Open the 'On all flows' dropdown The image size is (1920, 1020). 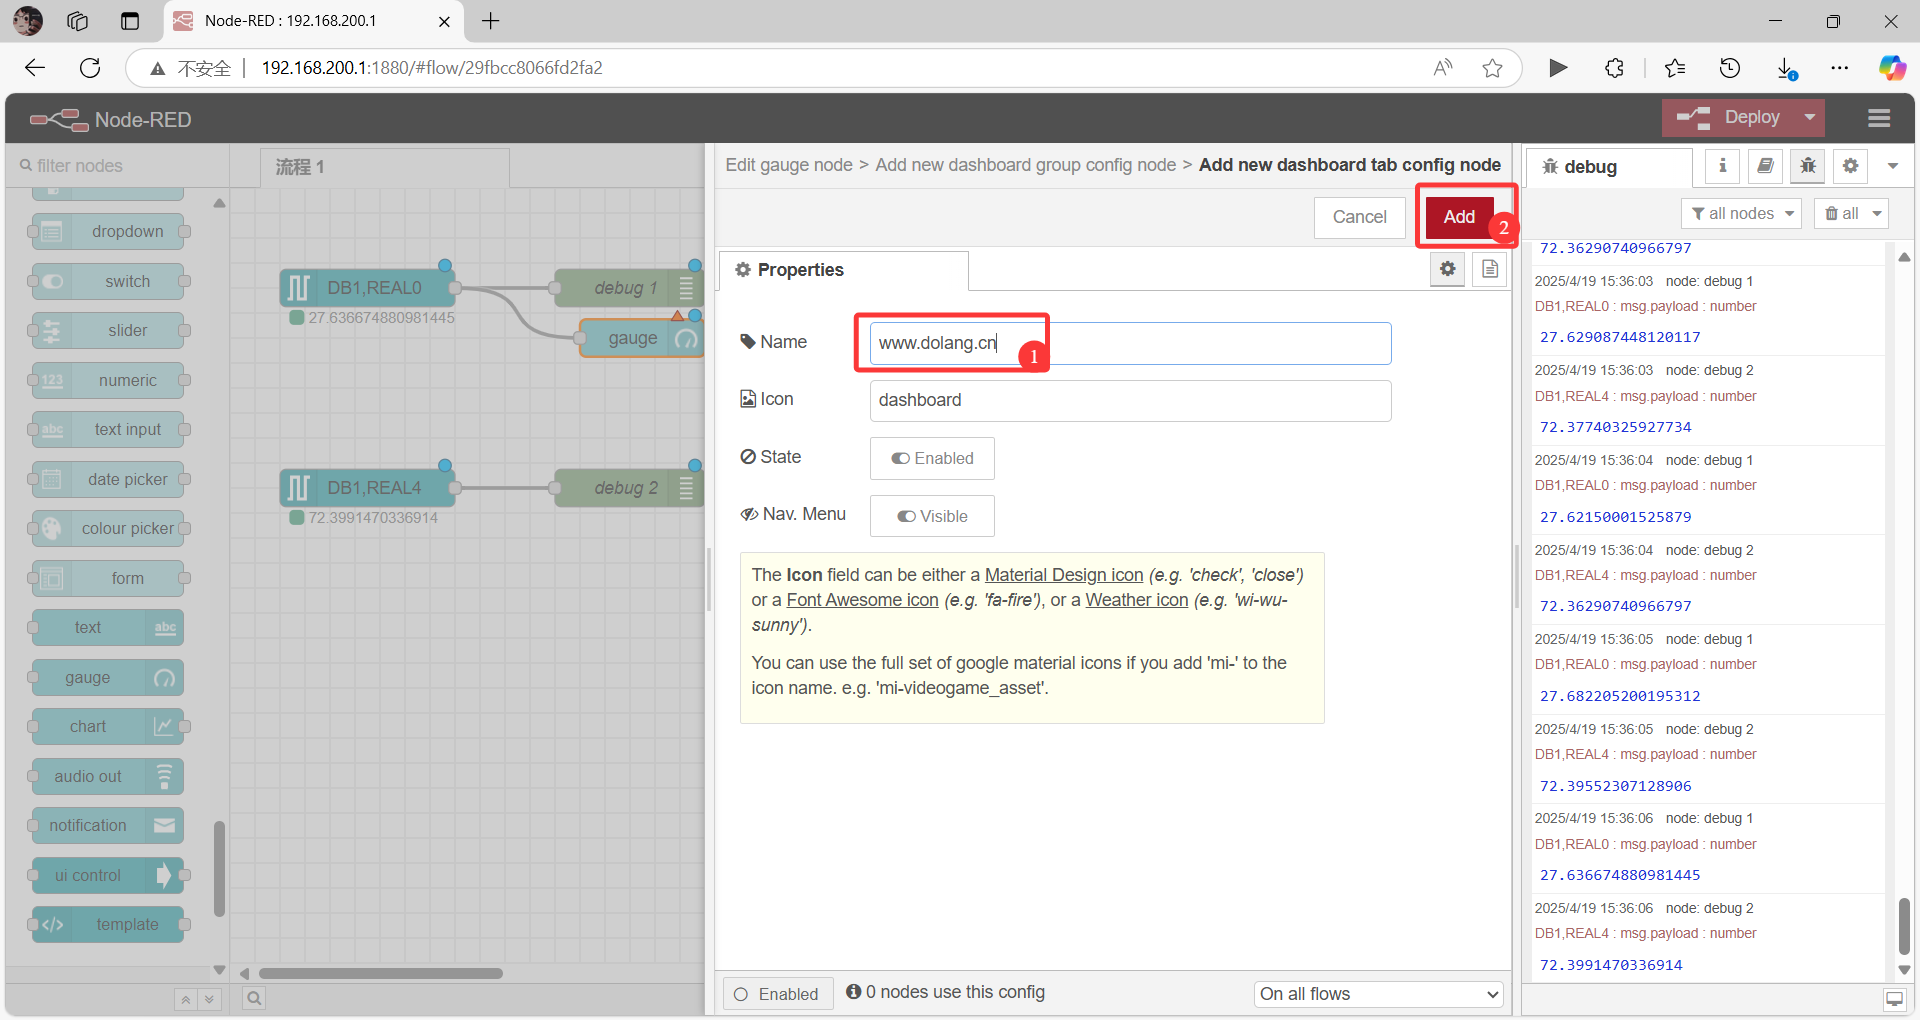pos(1377,993)
